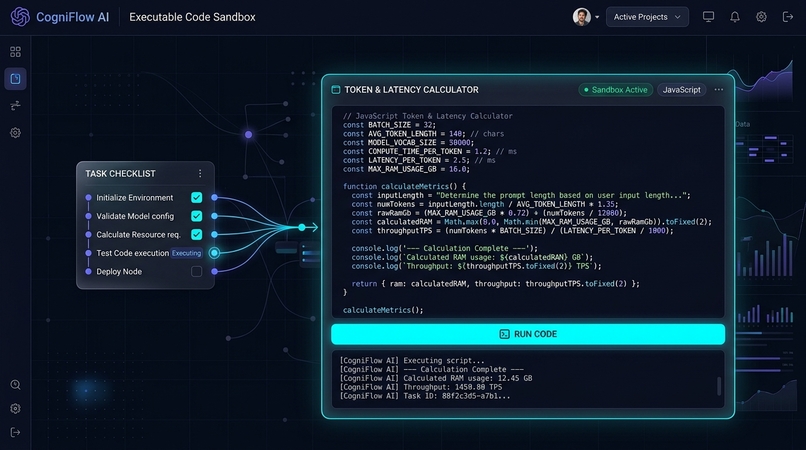Uncheck Validate Model config checkbox
Screen dimensions: 806x450
pos(196,216)
